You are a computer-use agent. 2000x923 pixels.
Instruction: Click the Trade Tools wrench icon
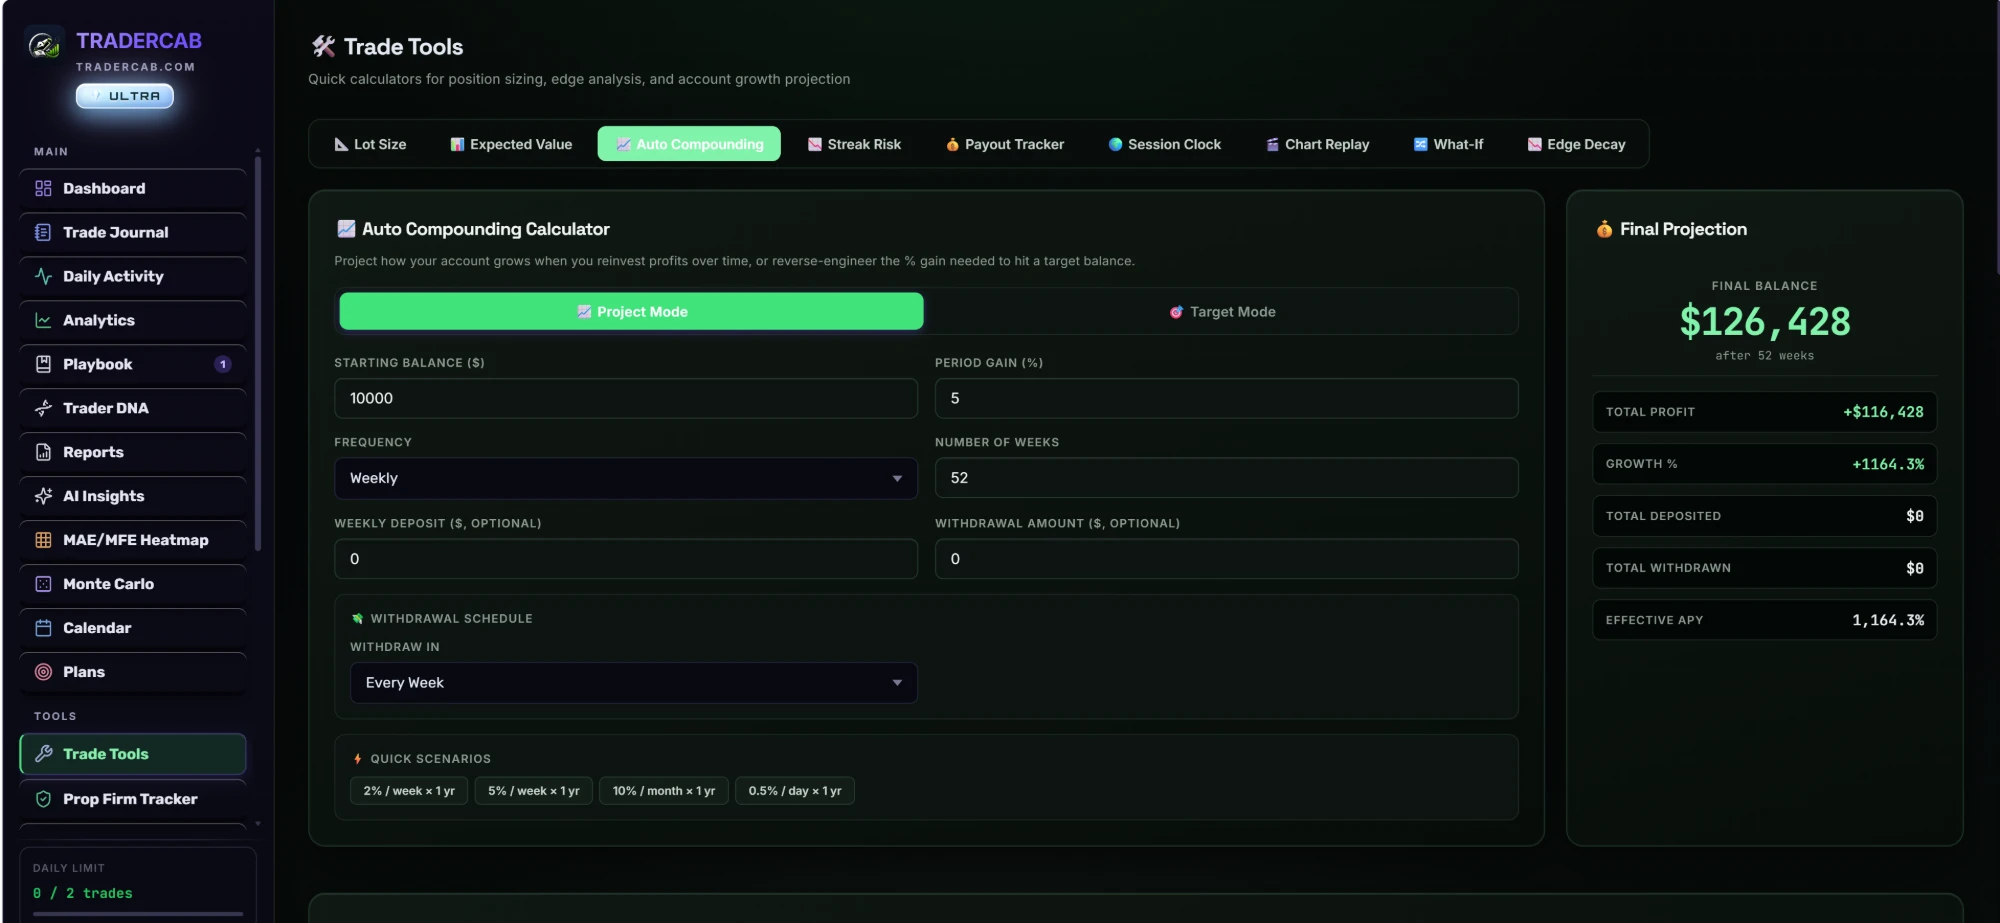coord(43,754)
